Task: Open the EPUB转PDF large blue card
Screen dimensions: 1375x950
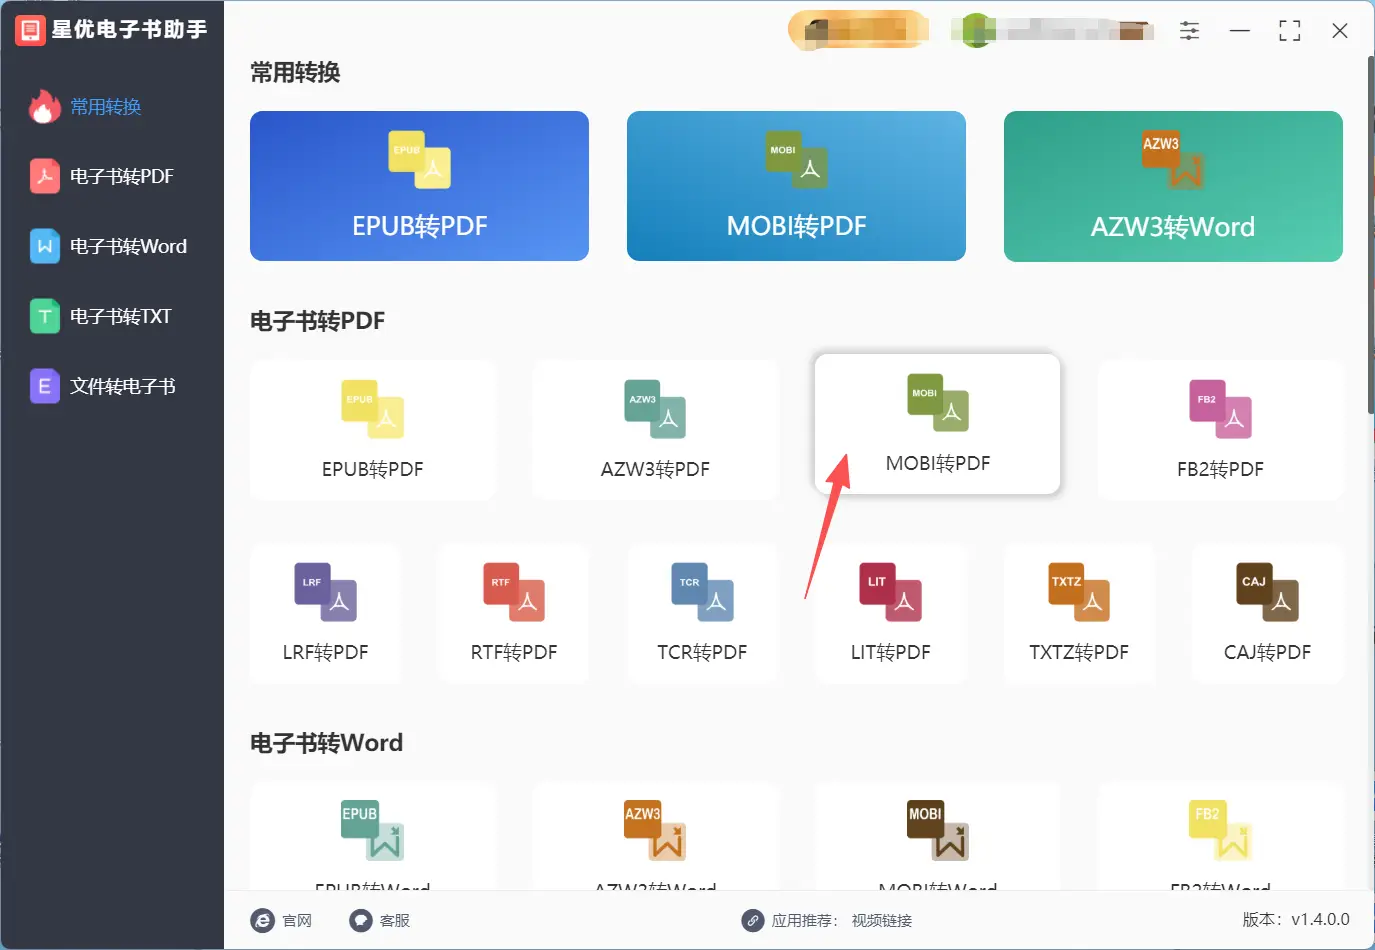Action: pos(419,186)
